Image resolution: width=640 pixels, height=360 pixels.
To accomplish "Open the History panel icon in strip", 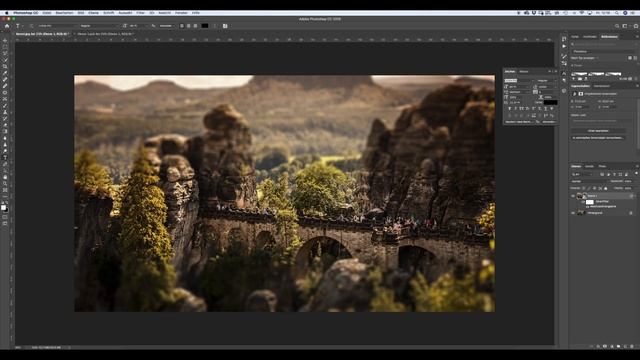I will [x=564, y=39].
